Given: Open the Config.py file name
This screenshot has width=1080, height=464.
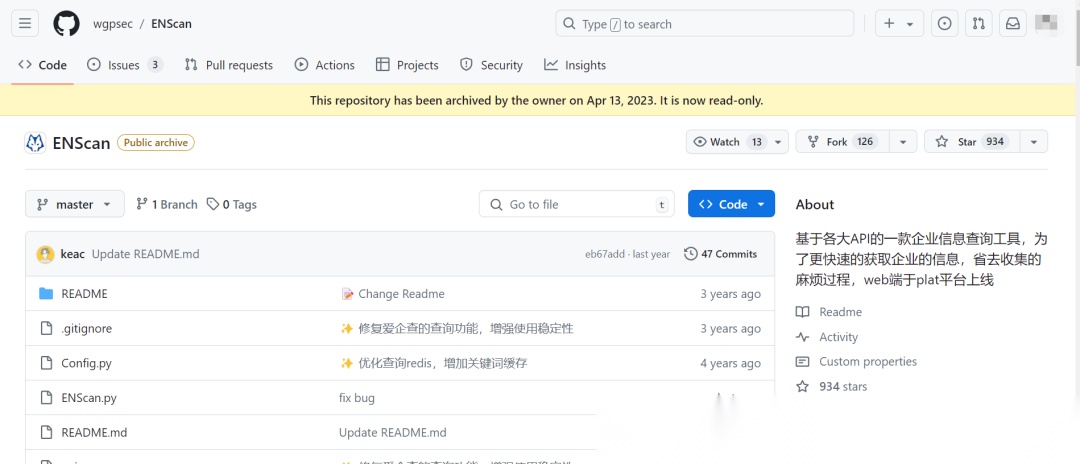Looking at the screenshot, I should pos(86,363).
